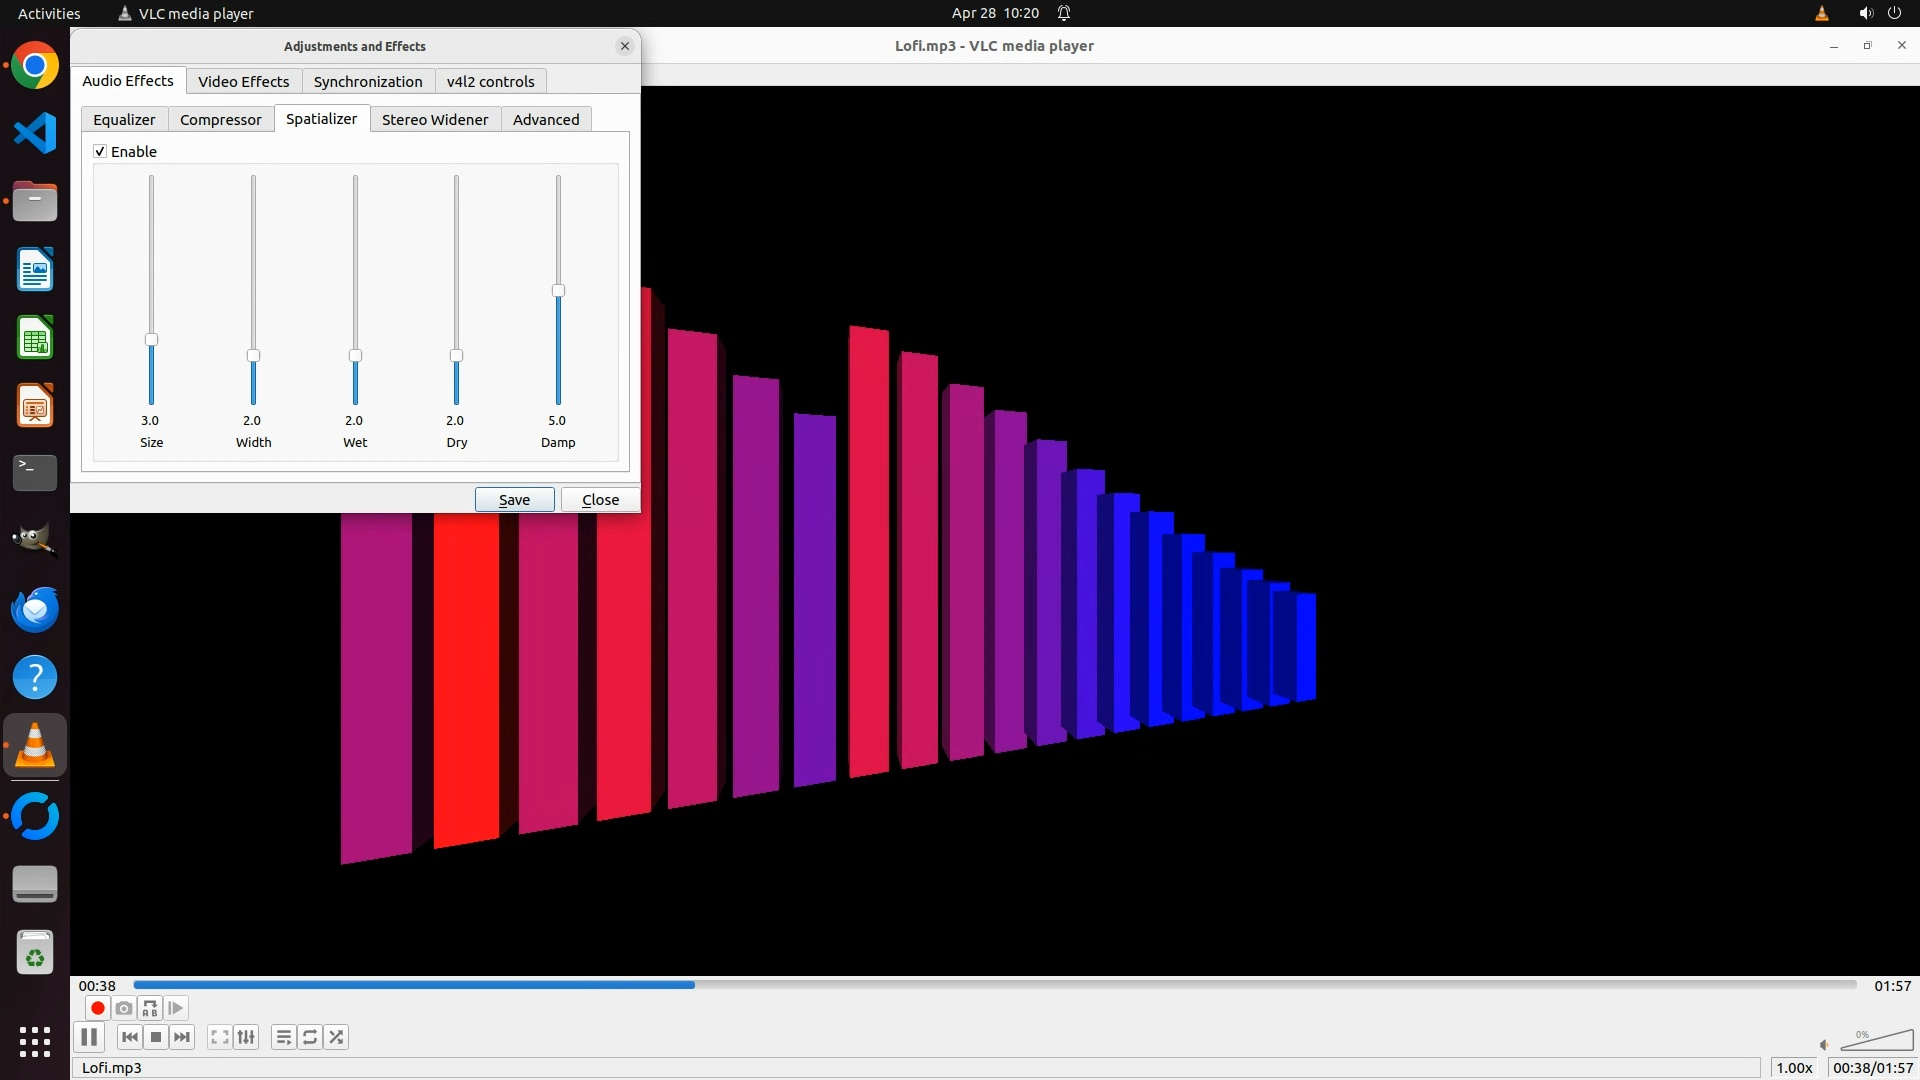Go to previous media in playlist
This screenshot has width=1920, height=1080.
(x=129, y=1037)
